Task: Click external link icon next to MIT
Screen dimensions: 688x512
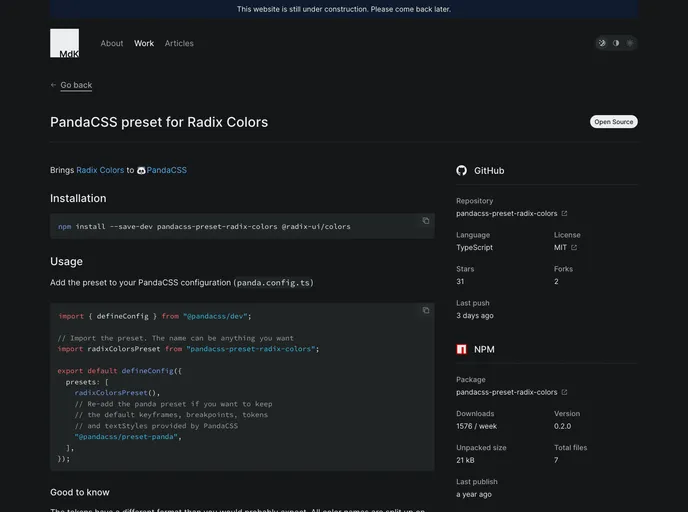Action: point(574,247)
